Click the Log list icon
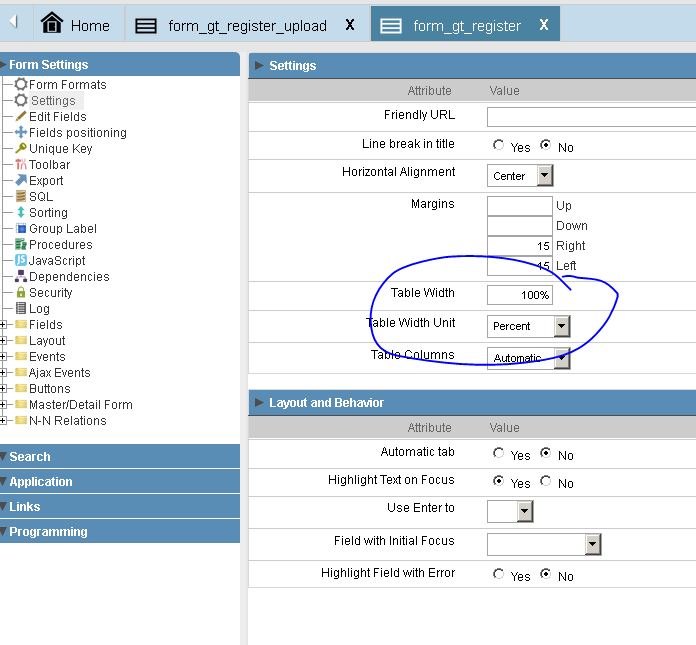 tap(21, 308)
